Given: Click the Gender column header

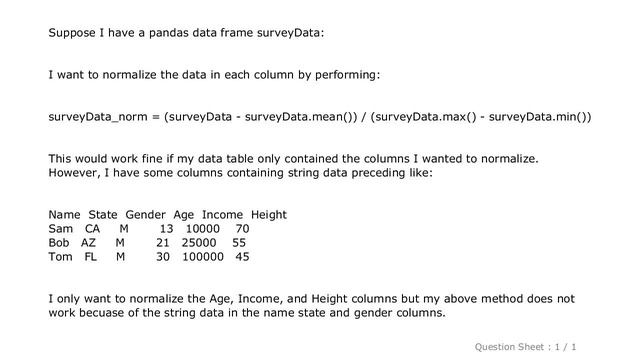Looking at the screenshot, I should (145, 215).
